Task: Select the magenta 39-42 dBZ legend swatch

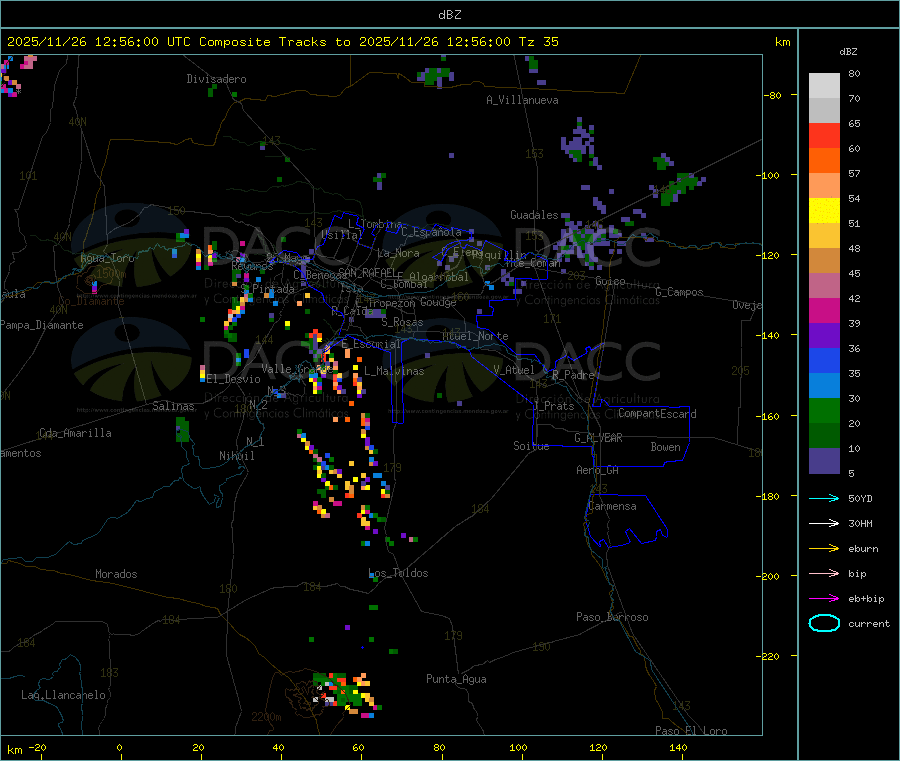Action: [824, 310]
